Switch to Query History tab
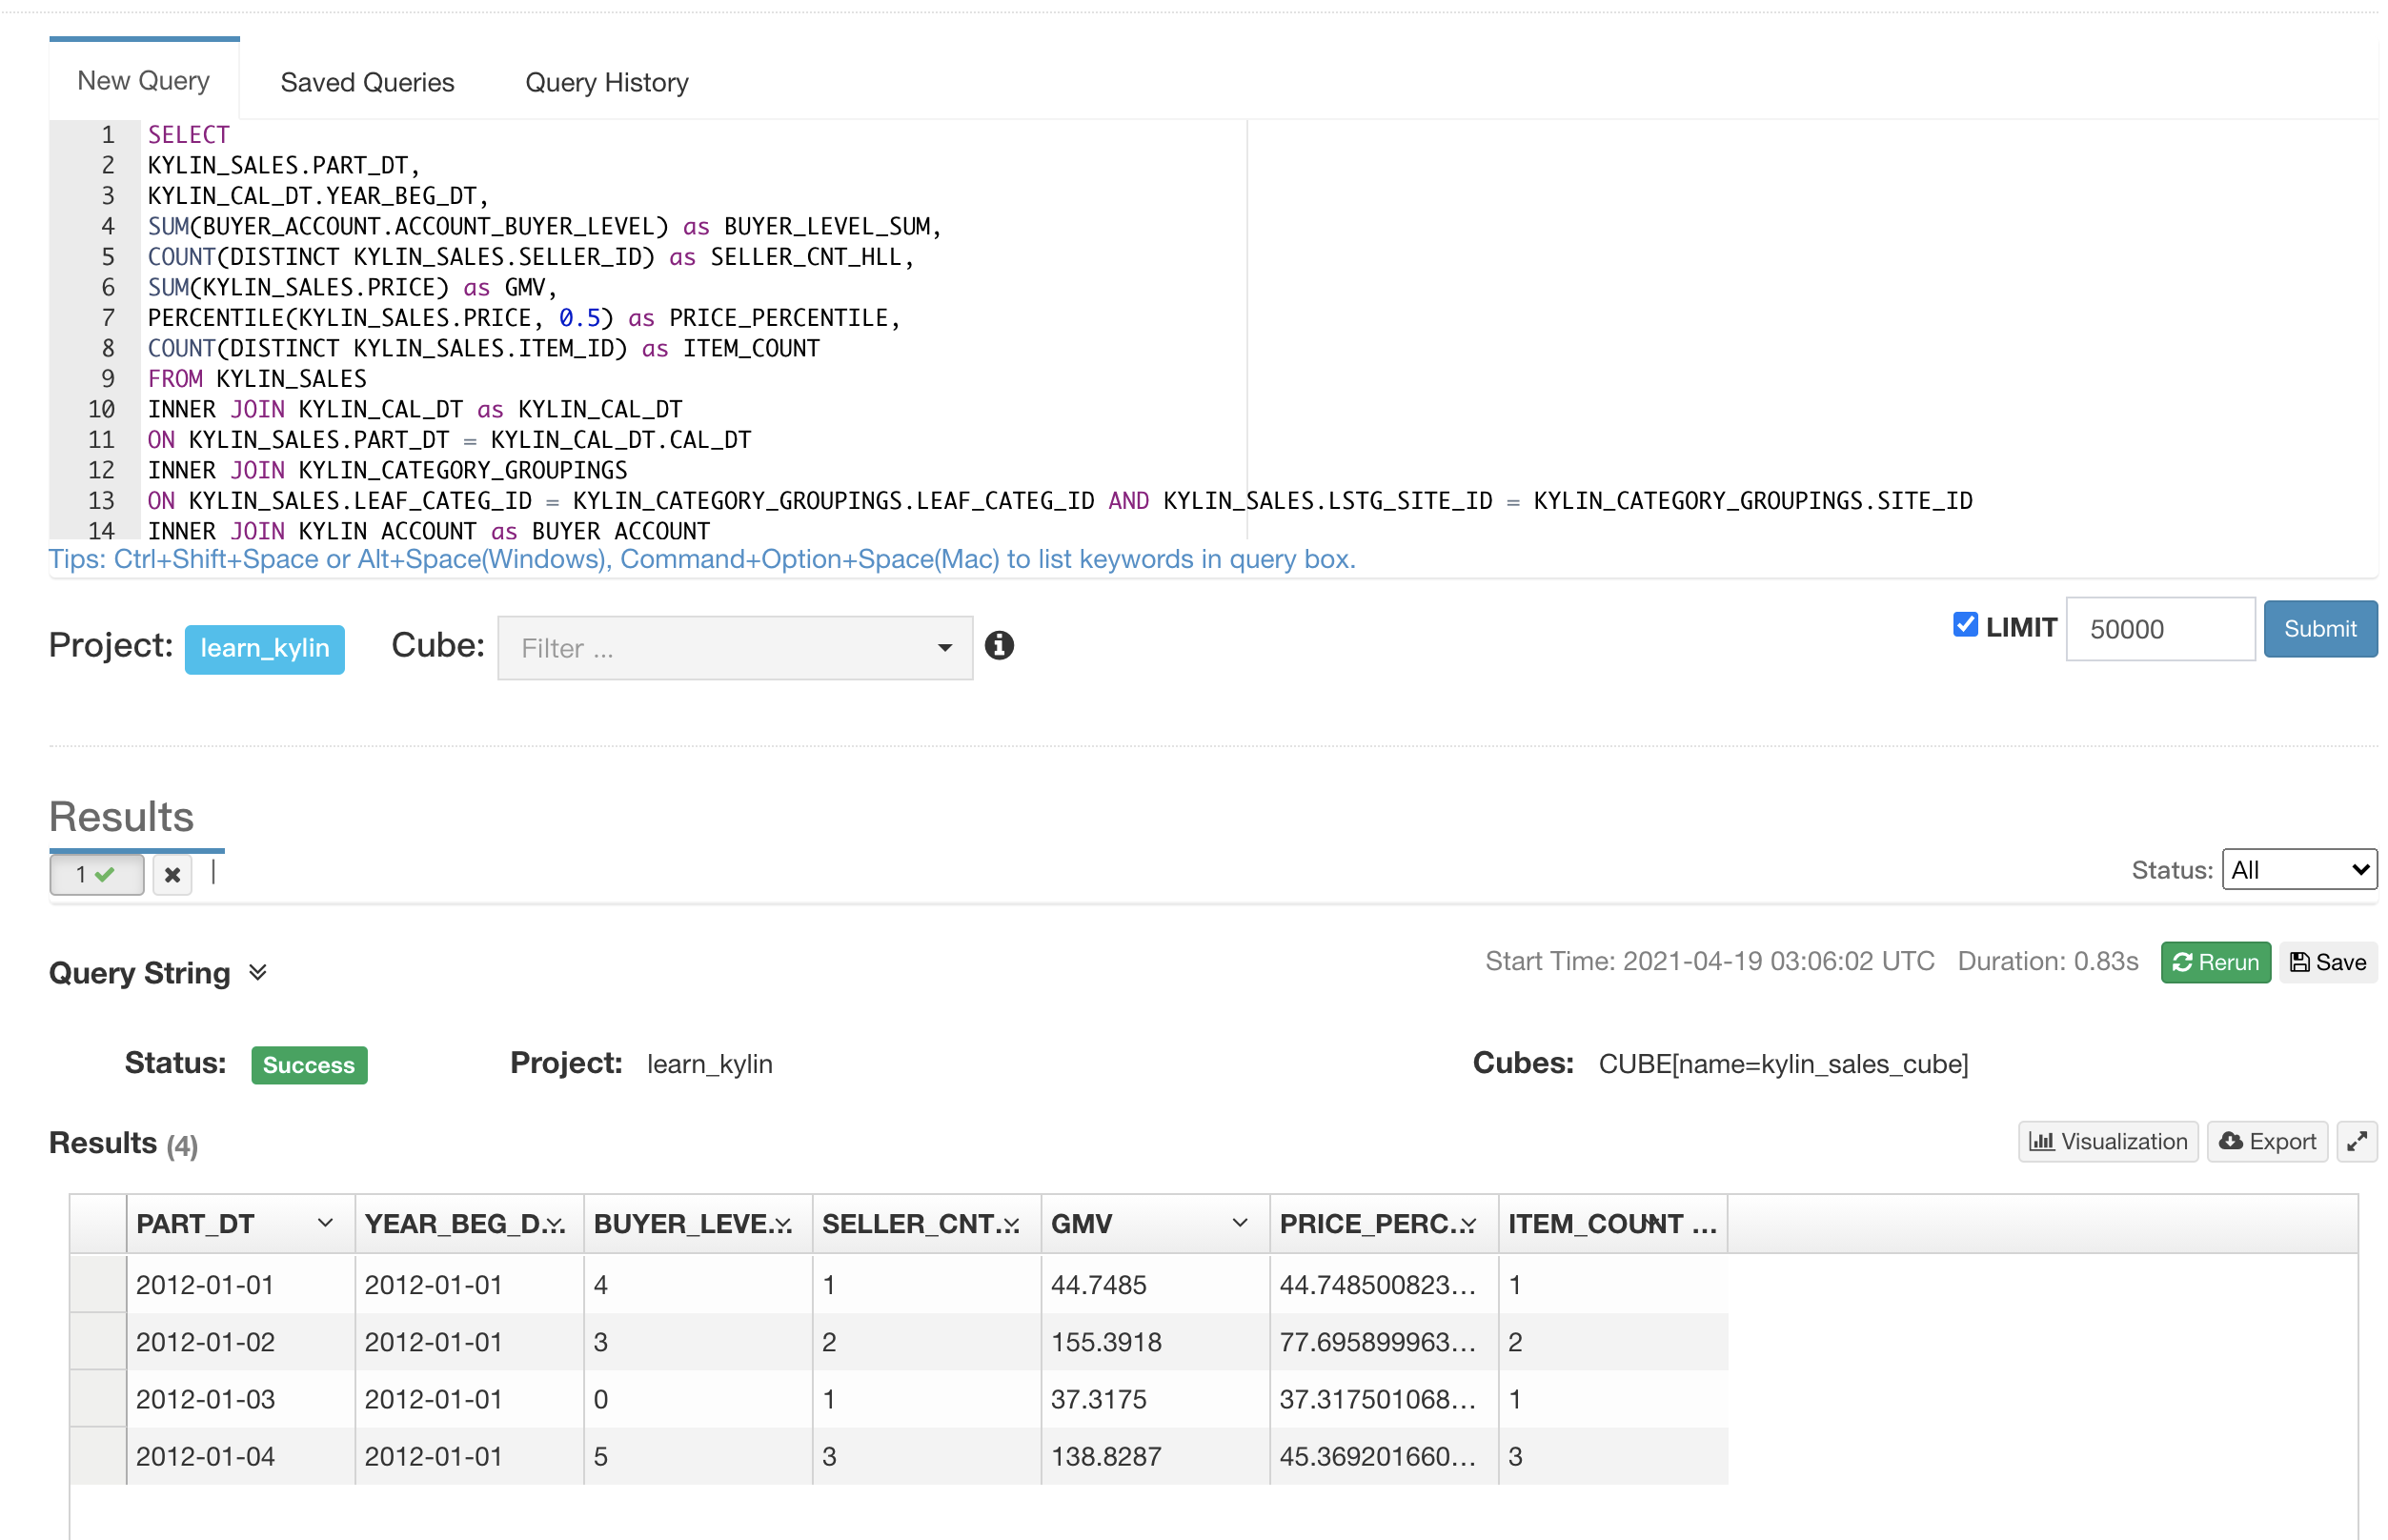The width and height of the screenshot is (2388, 1540). click(x=606, y=82)
